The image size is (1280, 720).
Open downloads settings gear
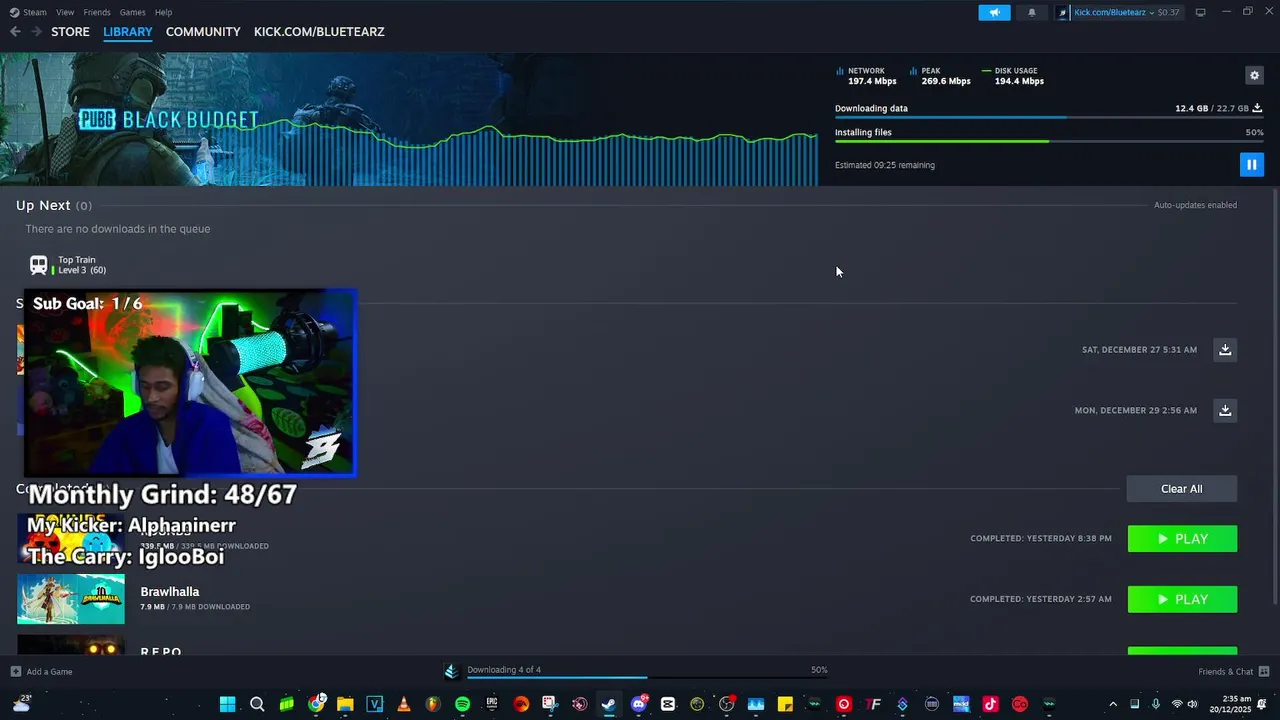tap(1254, 75)
